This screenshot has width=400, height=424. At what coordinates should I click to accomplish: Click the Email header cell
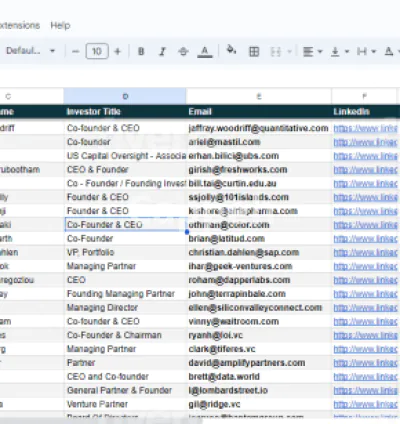coord(259,112)
